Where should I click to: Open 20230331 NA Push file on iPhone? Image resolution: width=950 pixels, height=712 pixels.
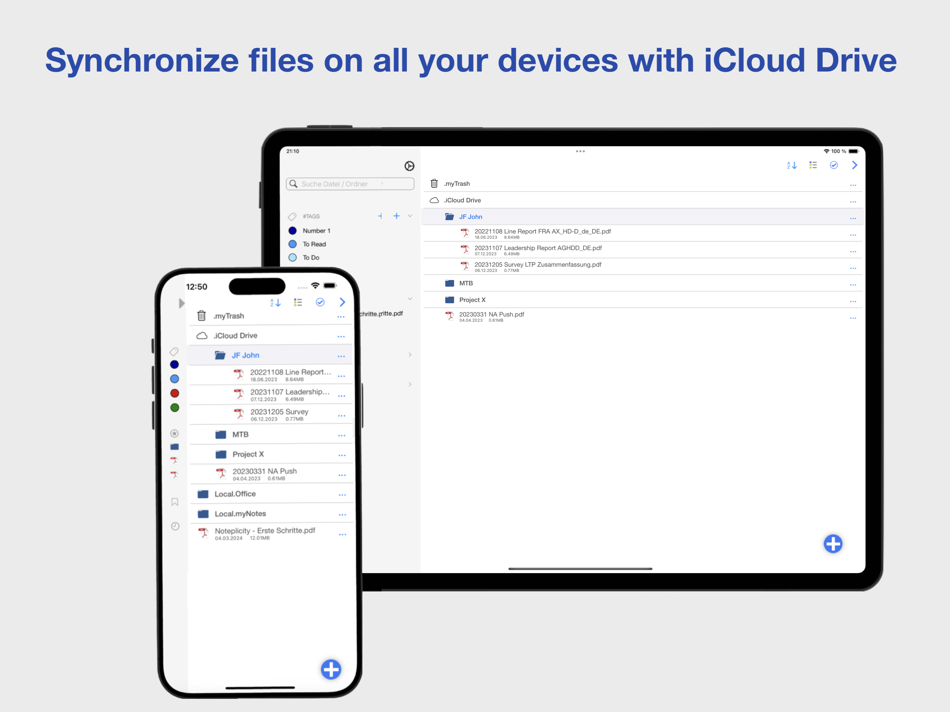(x=270, y=474)
